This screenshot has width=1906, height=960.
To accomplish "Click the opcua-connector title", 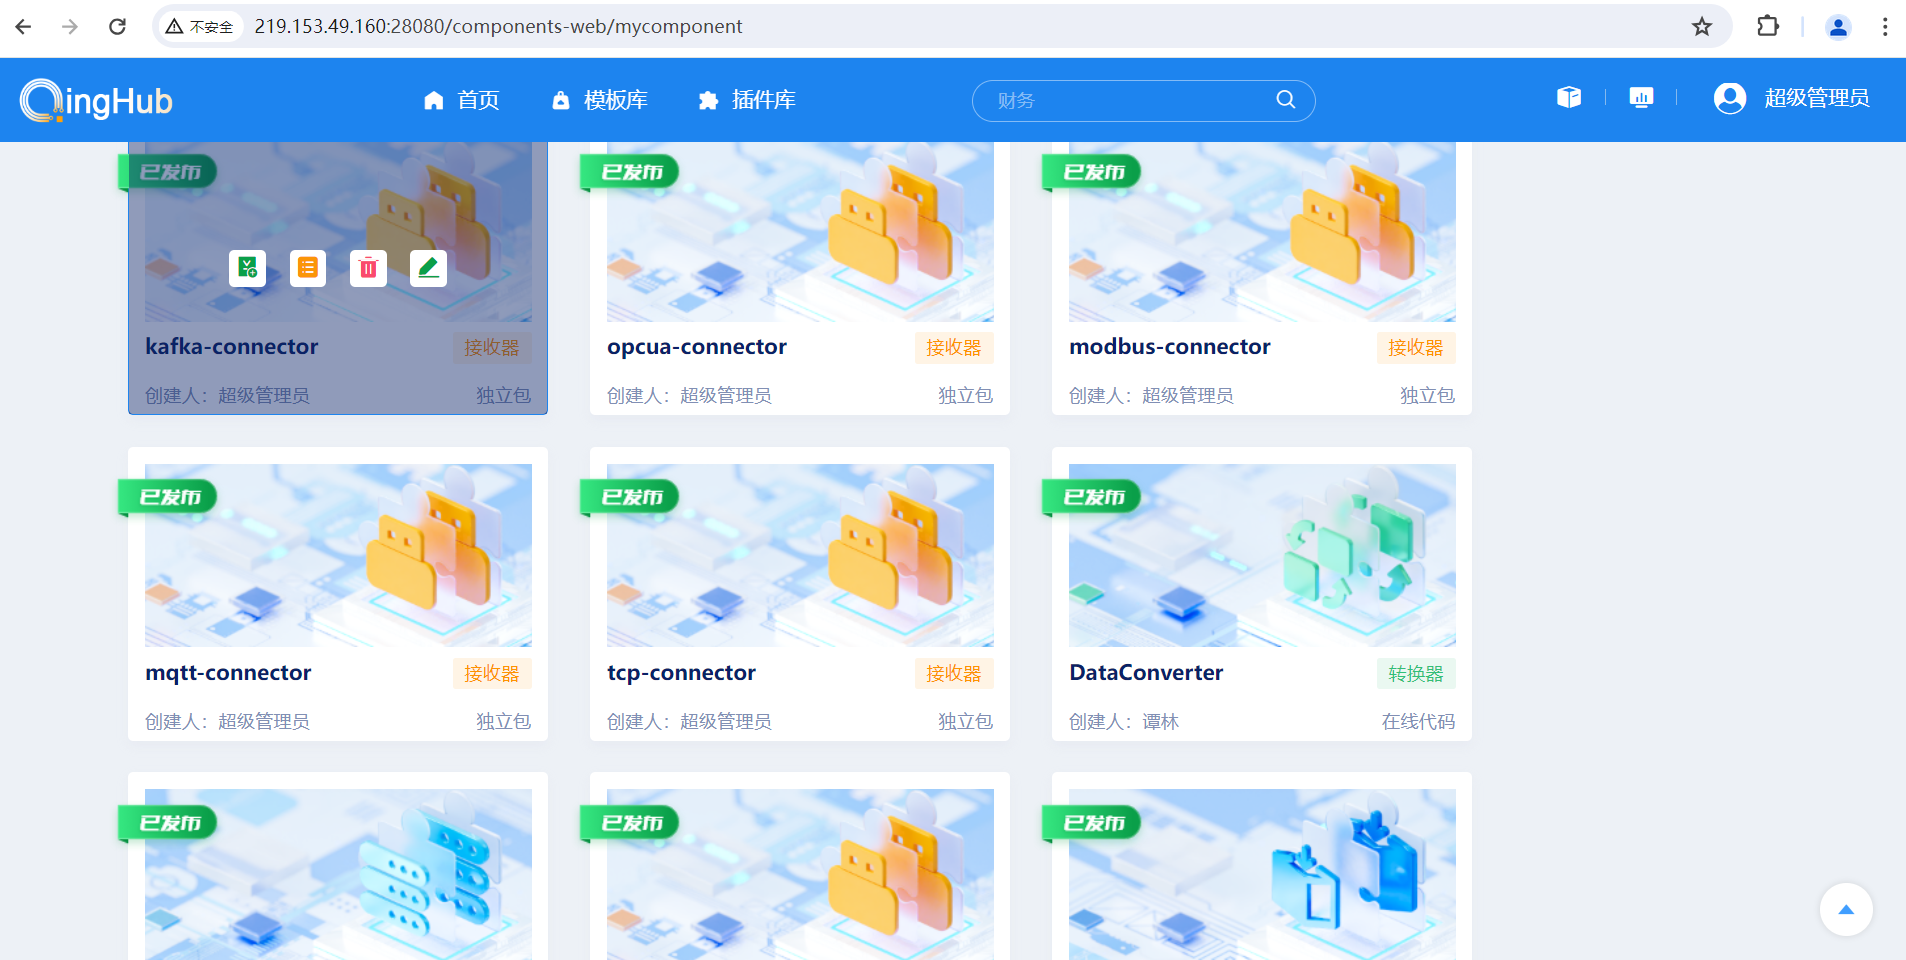I will (x=697, y=347).
